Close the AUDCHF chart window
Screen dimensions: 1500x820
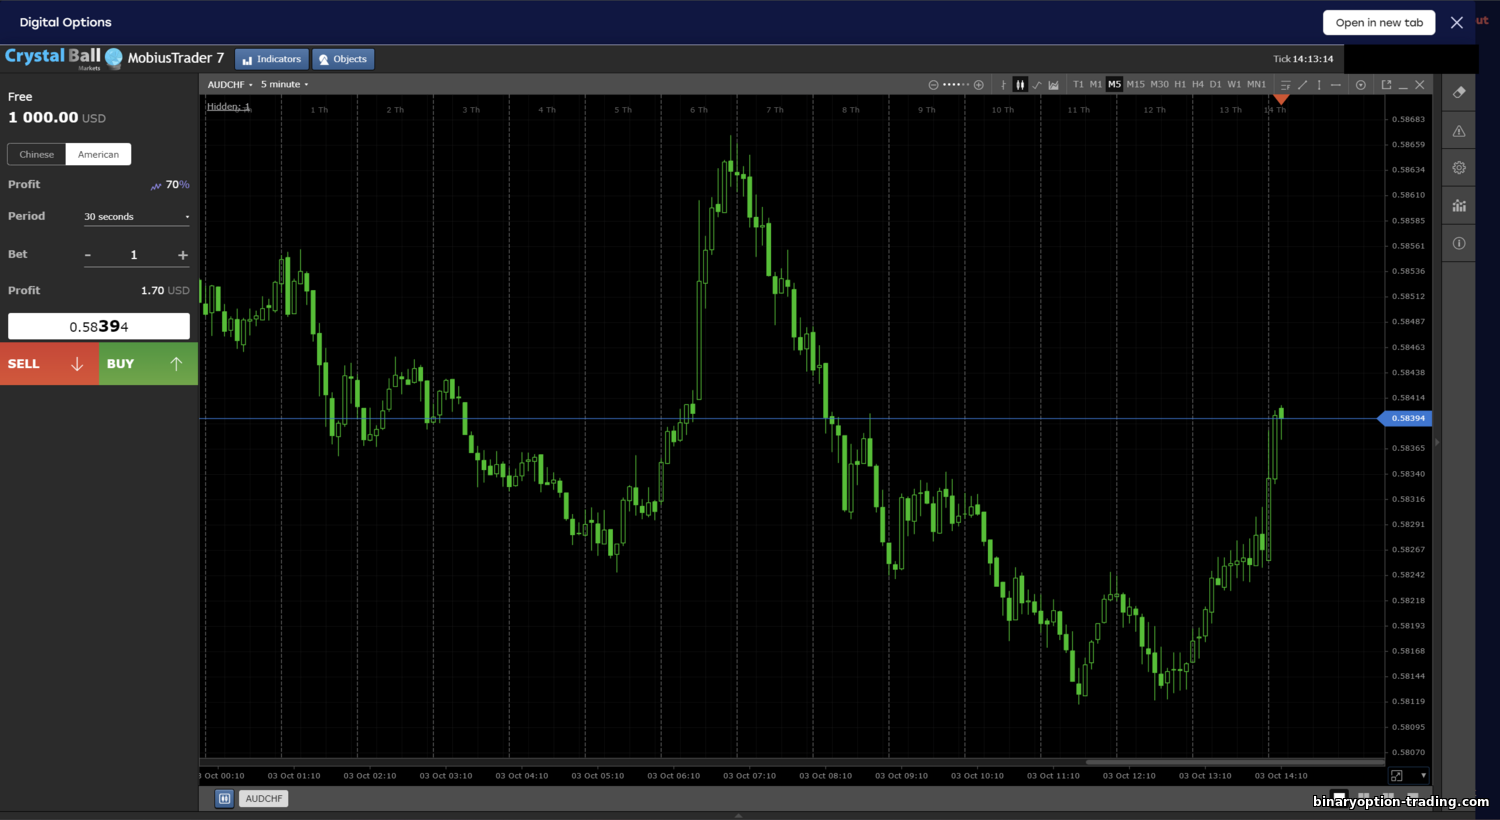coord(1419,85)
